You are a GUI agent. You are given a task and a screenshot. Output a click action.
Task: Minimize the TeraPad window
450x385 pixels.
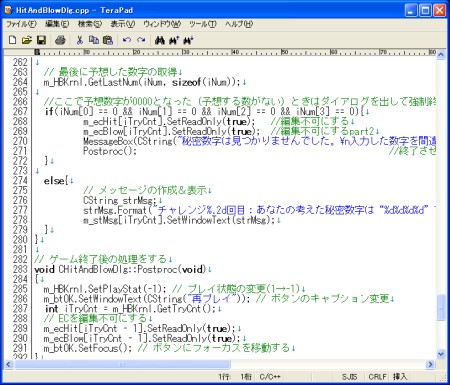[x=411, y=11]
